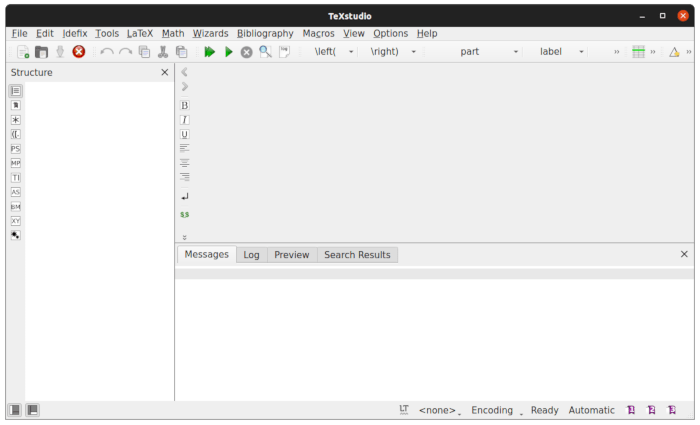Open the PS (PSTricks) panel view
700x425 pixels.
(16, 149)
